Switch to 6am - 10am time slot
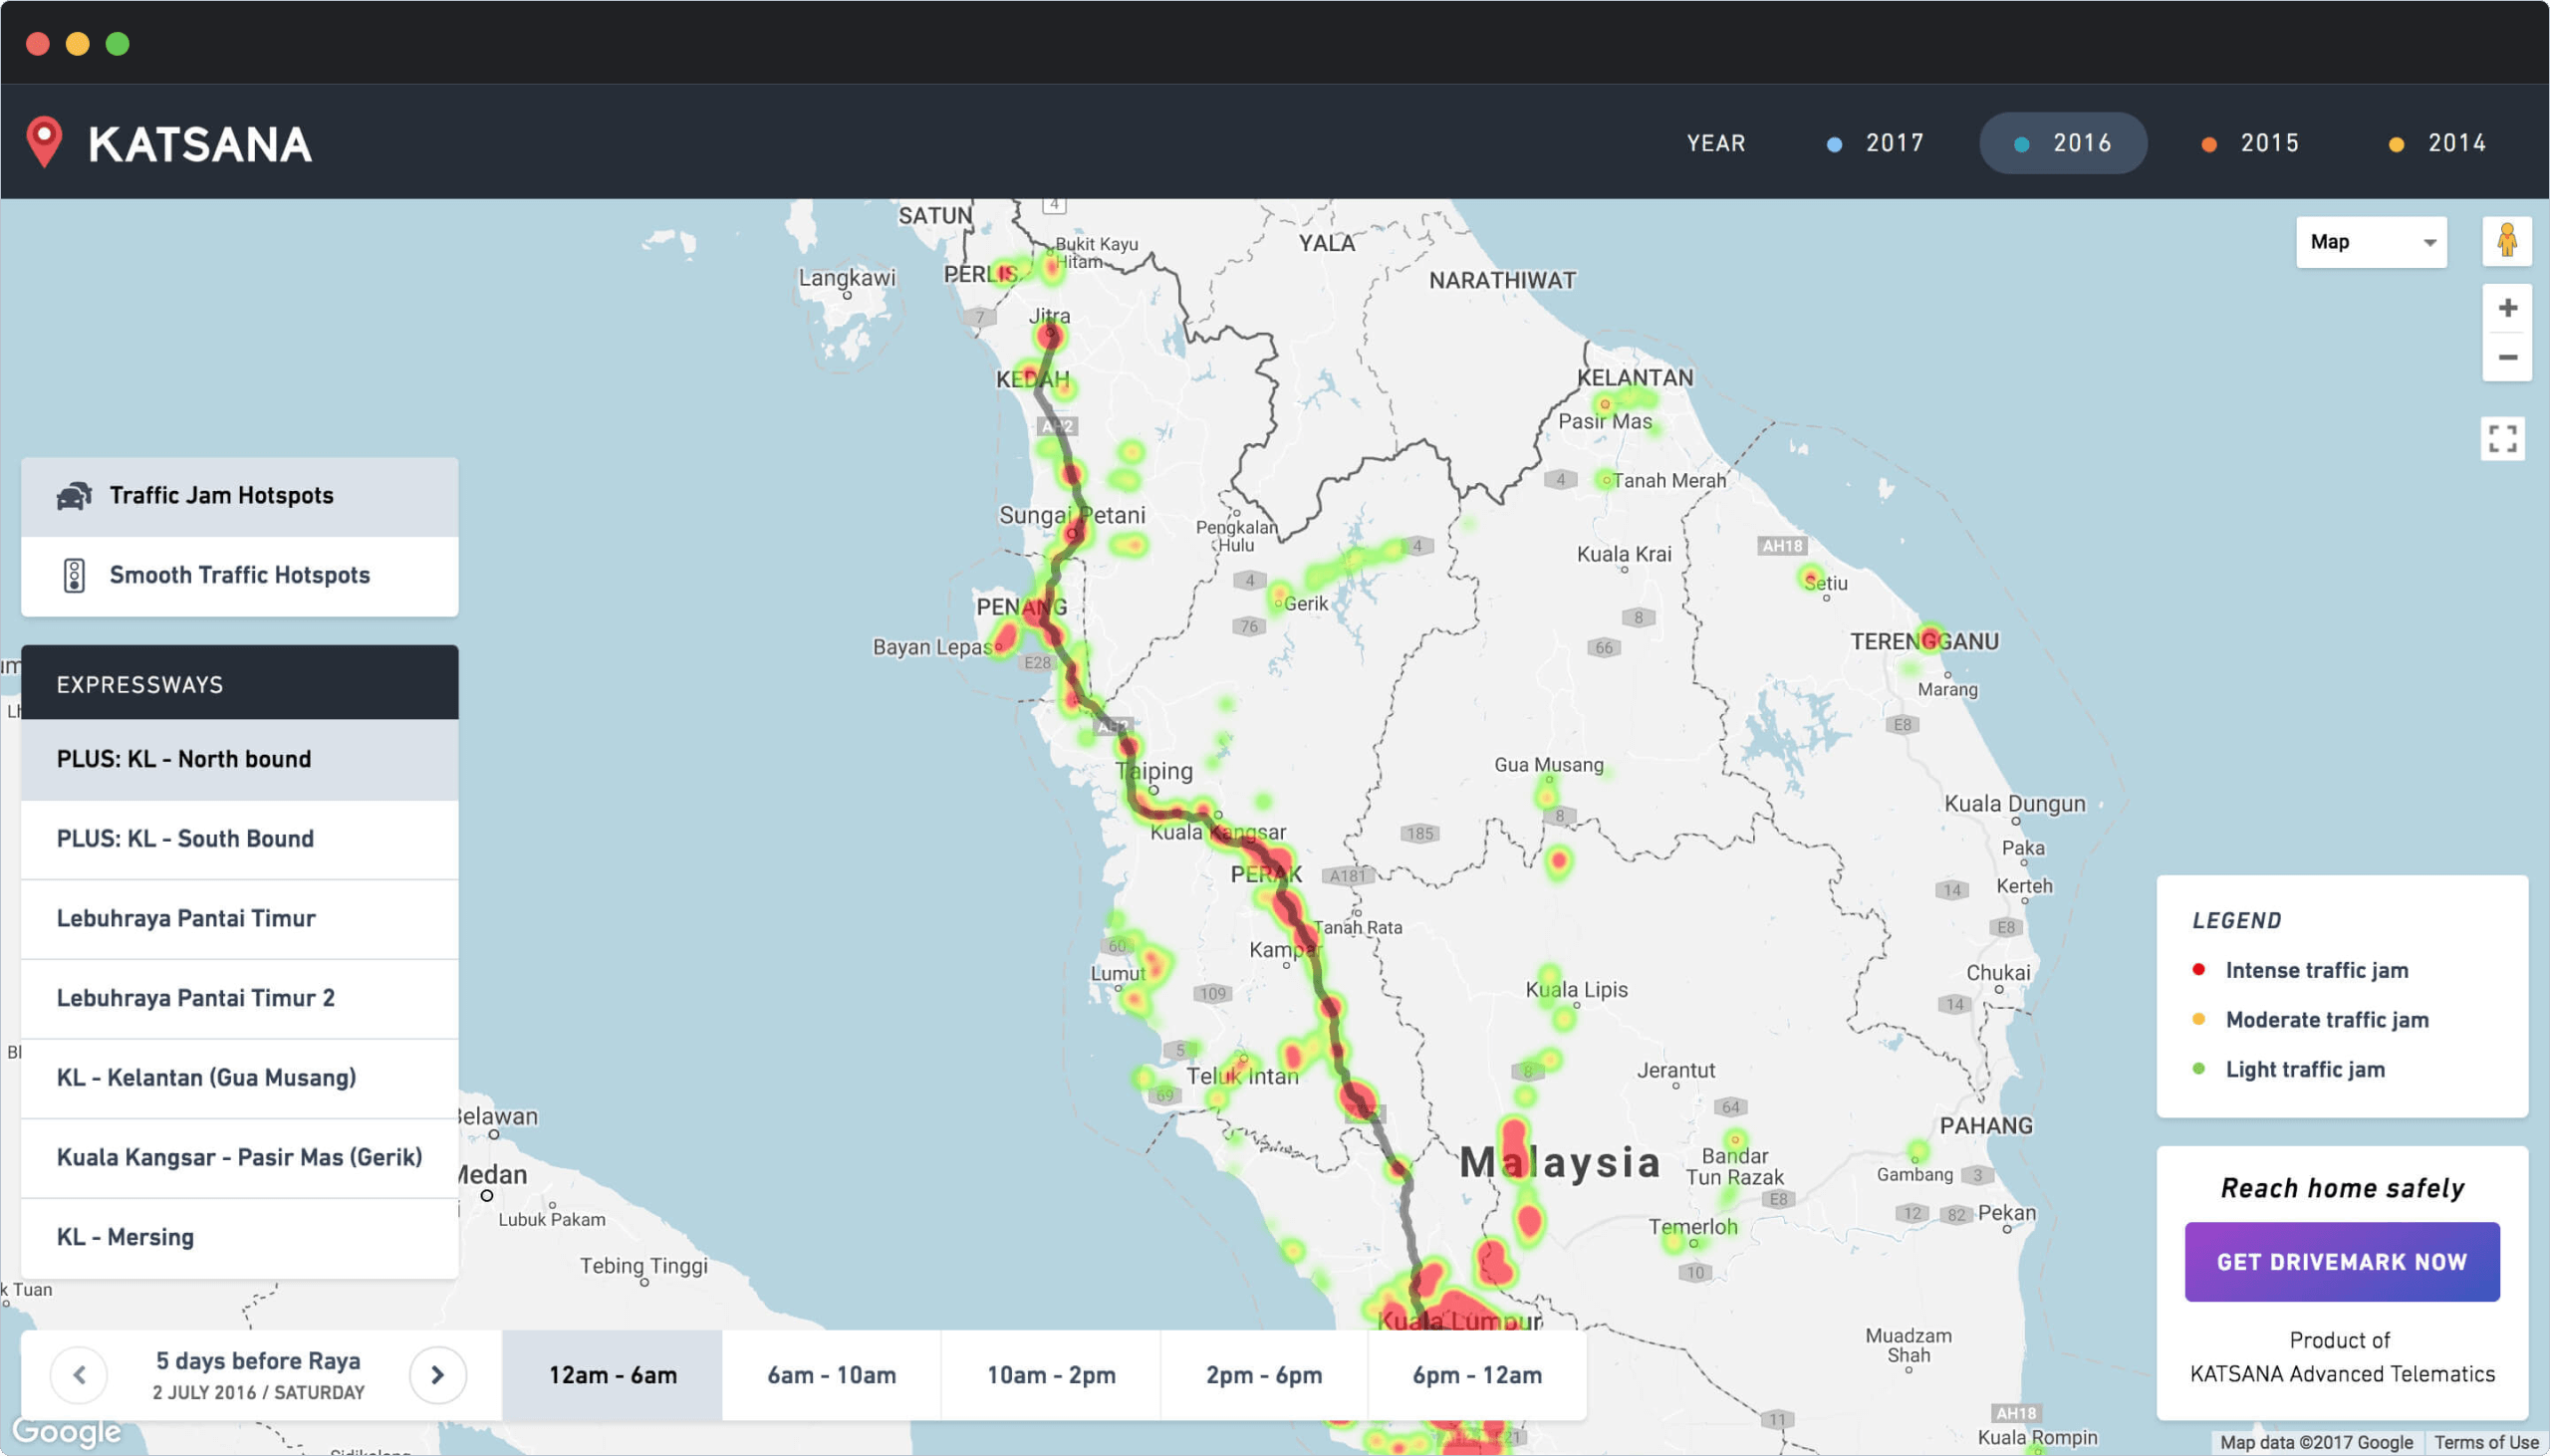This screenshot has width=2550, height=1456. [x=831, y=1375]
